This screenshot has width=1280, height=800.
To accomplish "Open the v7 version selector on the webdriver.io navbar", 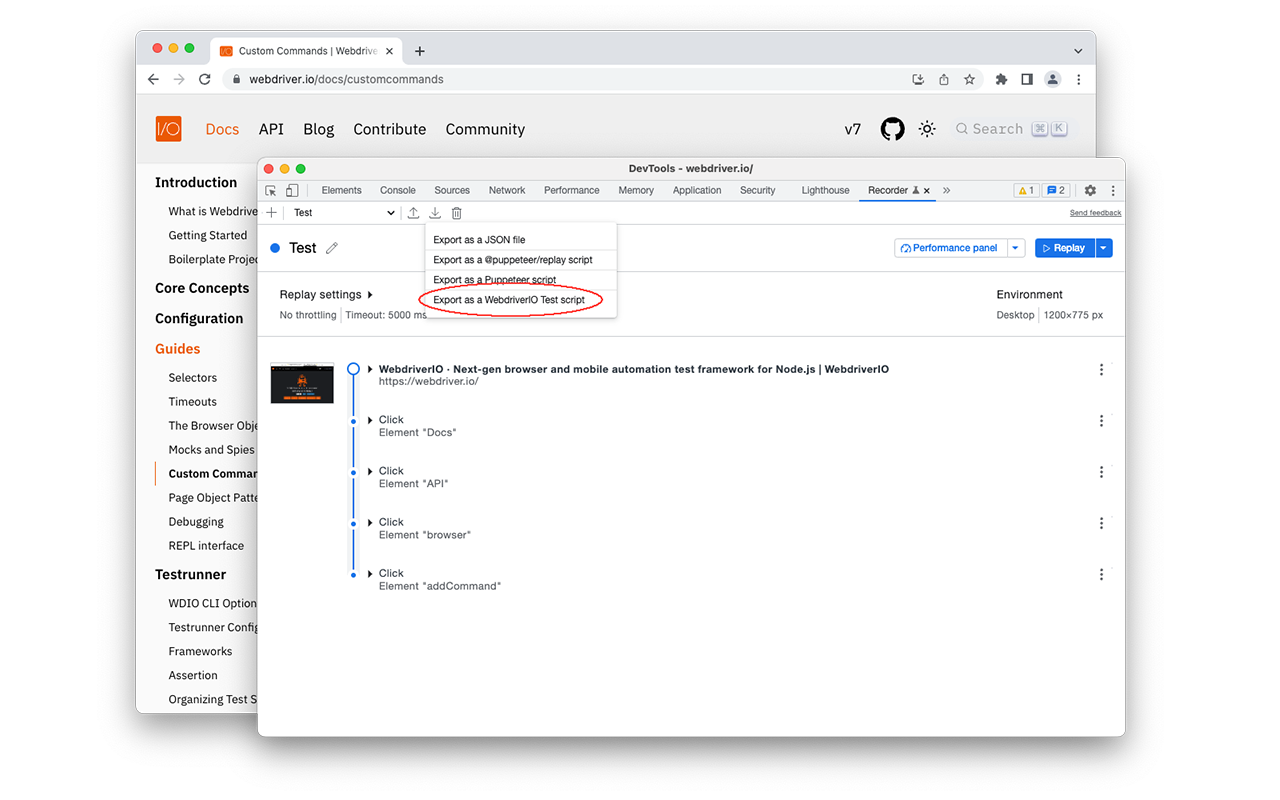I will click(x=853, y=129).
